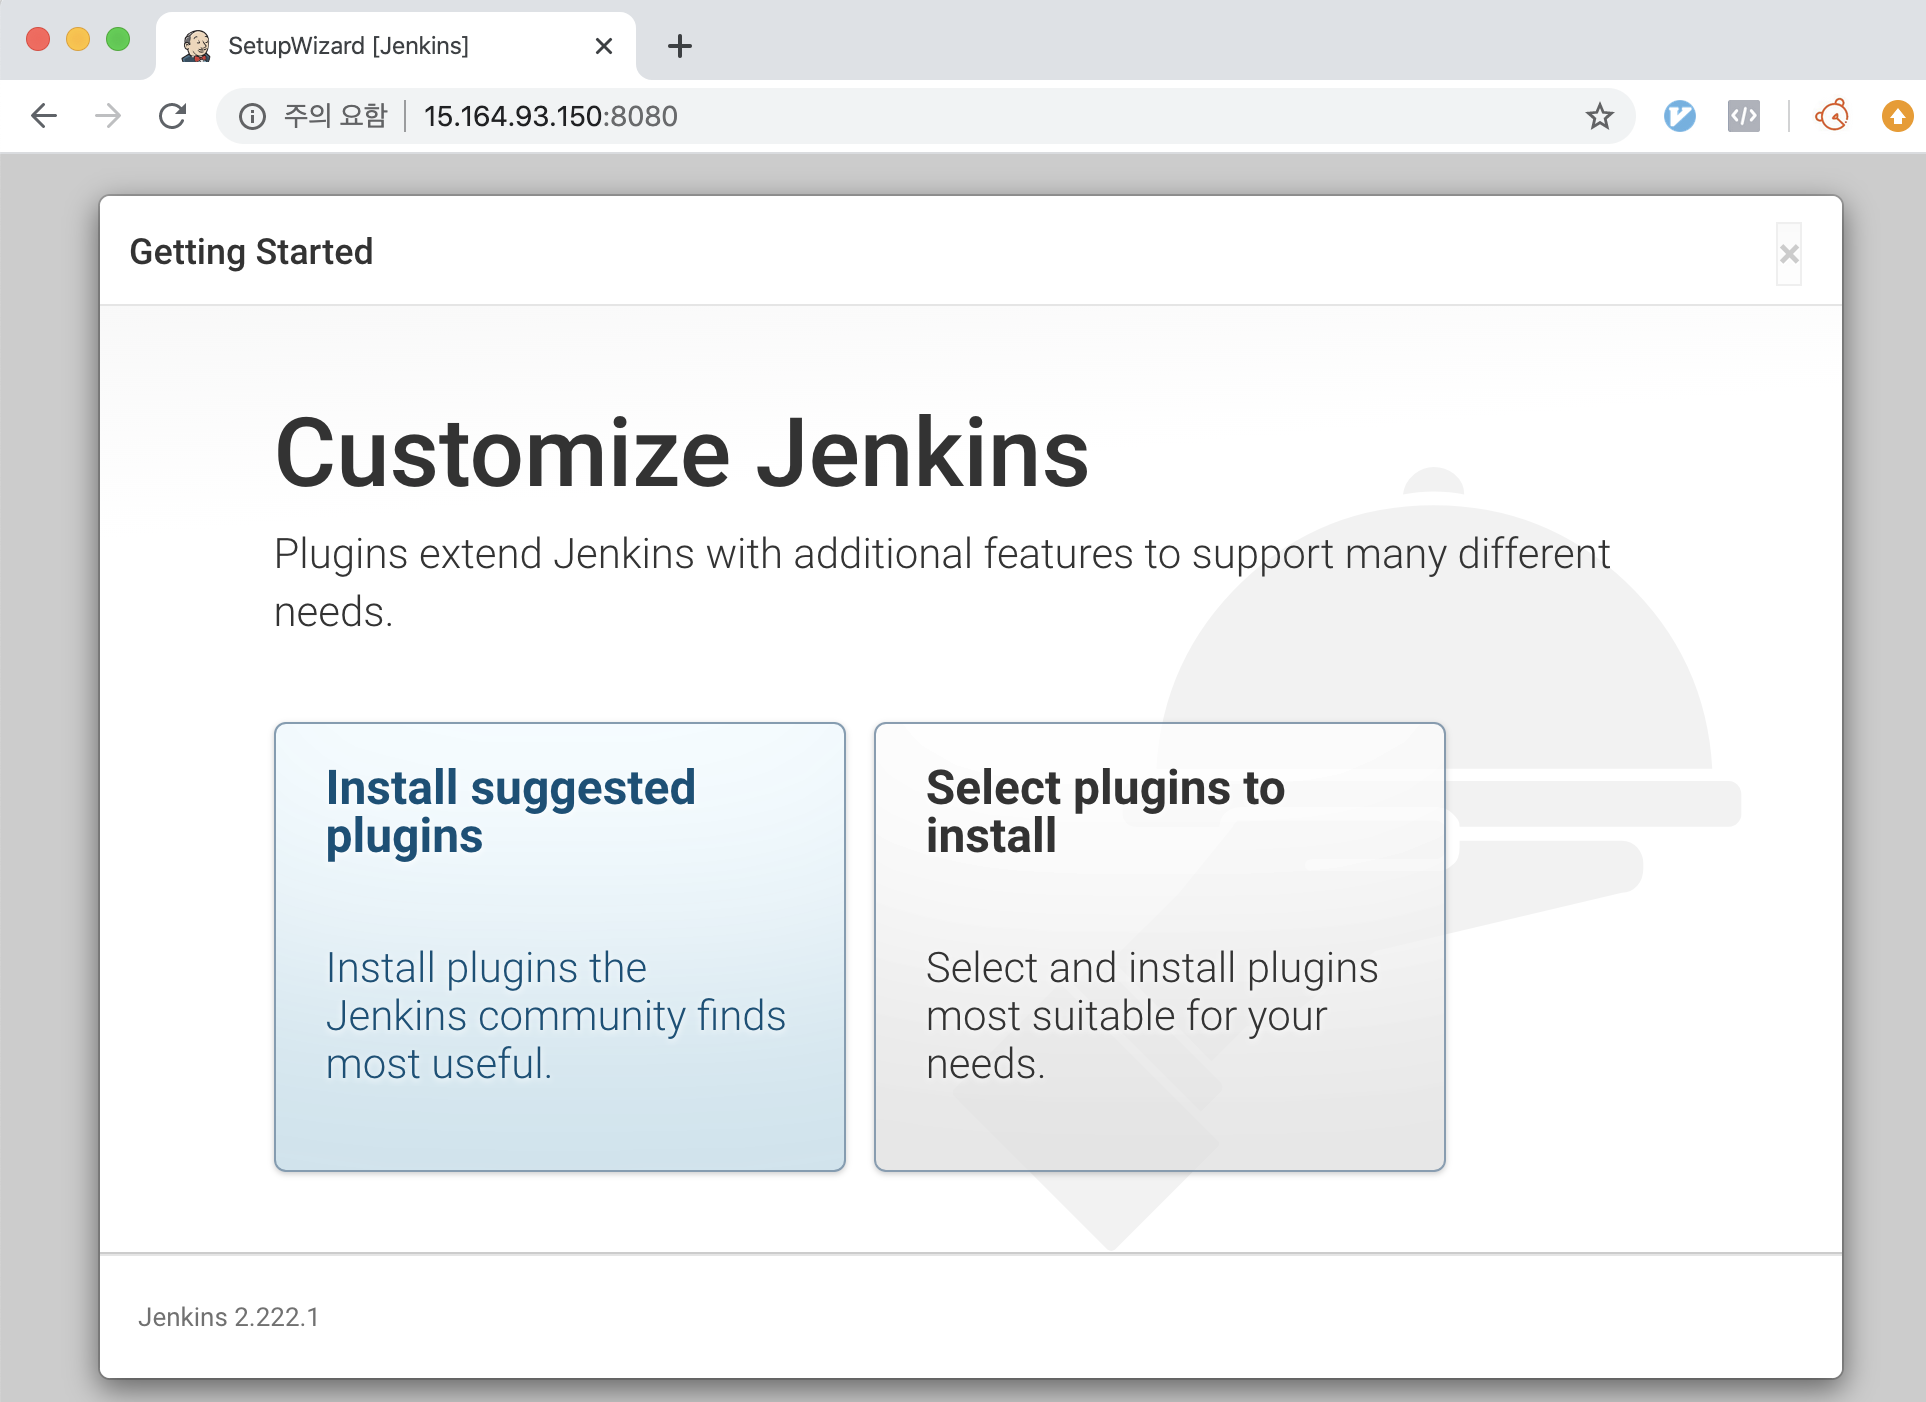Viewport: 1926px width, 1402px height.
Task: Click the Getting Started header text
Action: 251,252
